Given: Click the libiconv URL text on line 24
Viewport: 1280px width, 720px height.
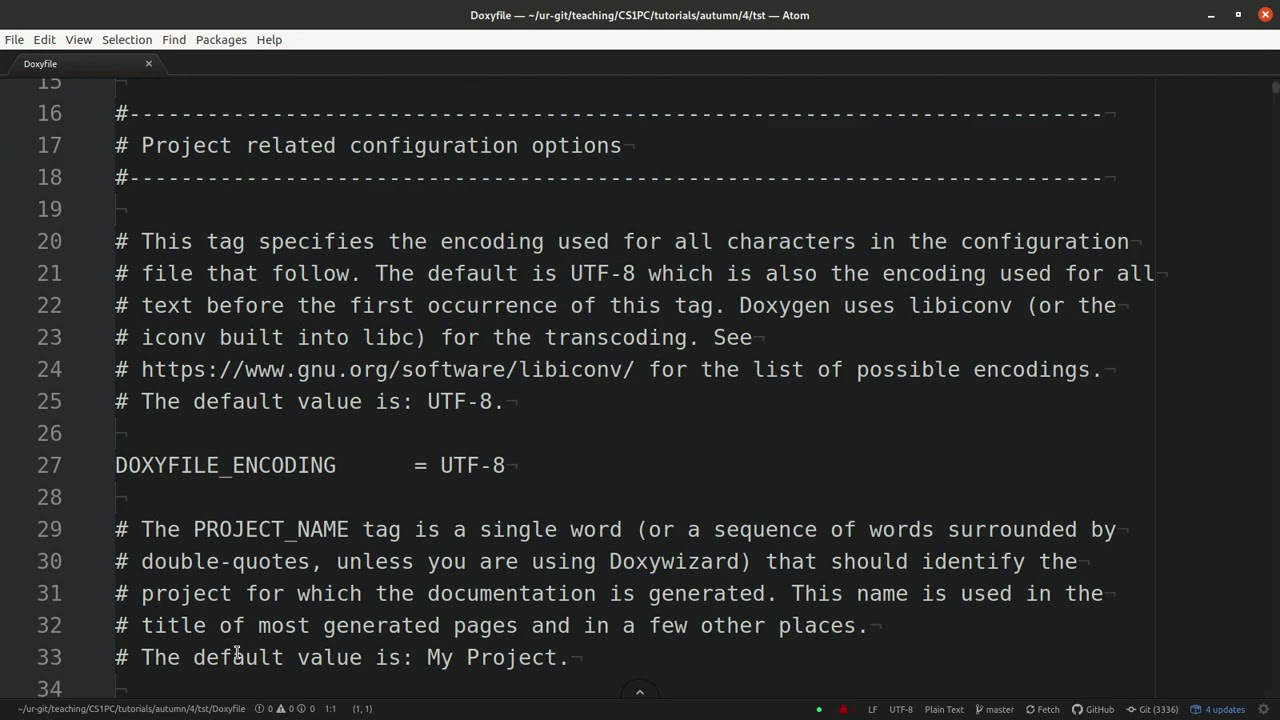Looking at the screenshot, I should (388, 369).
